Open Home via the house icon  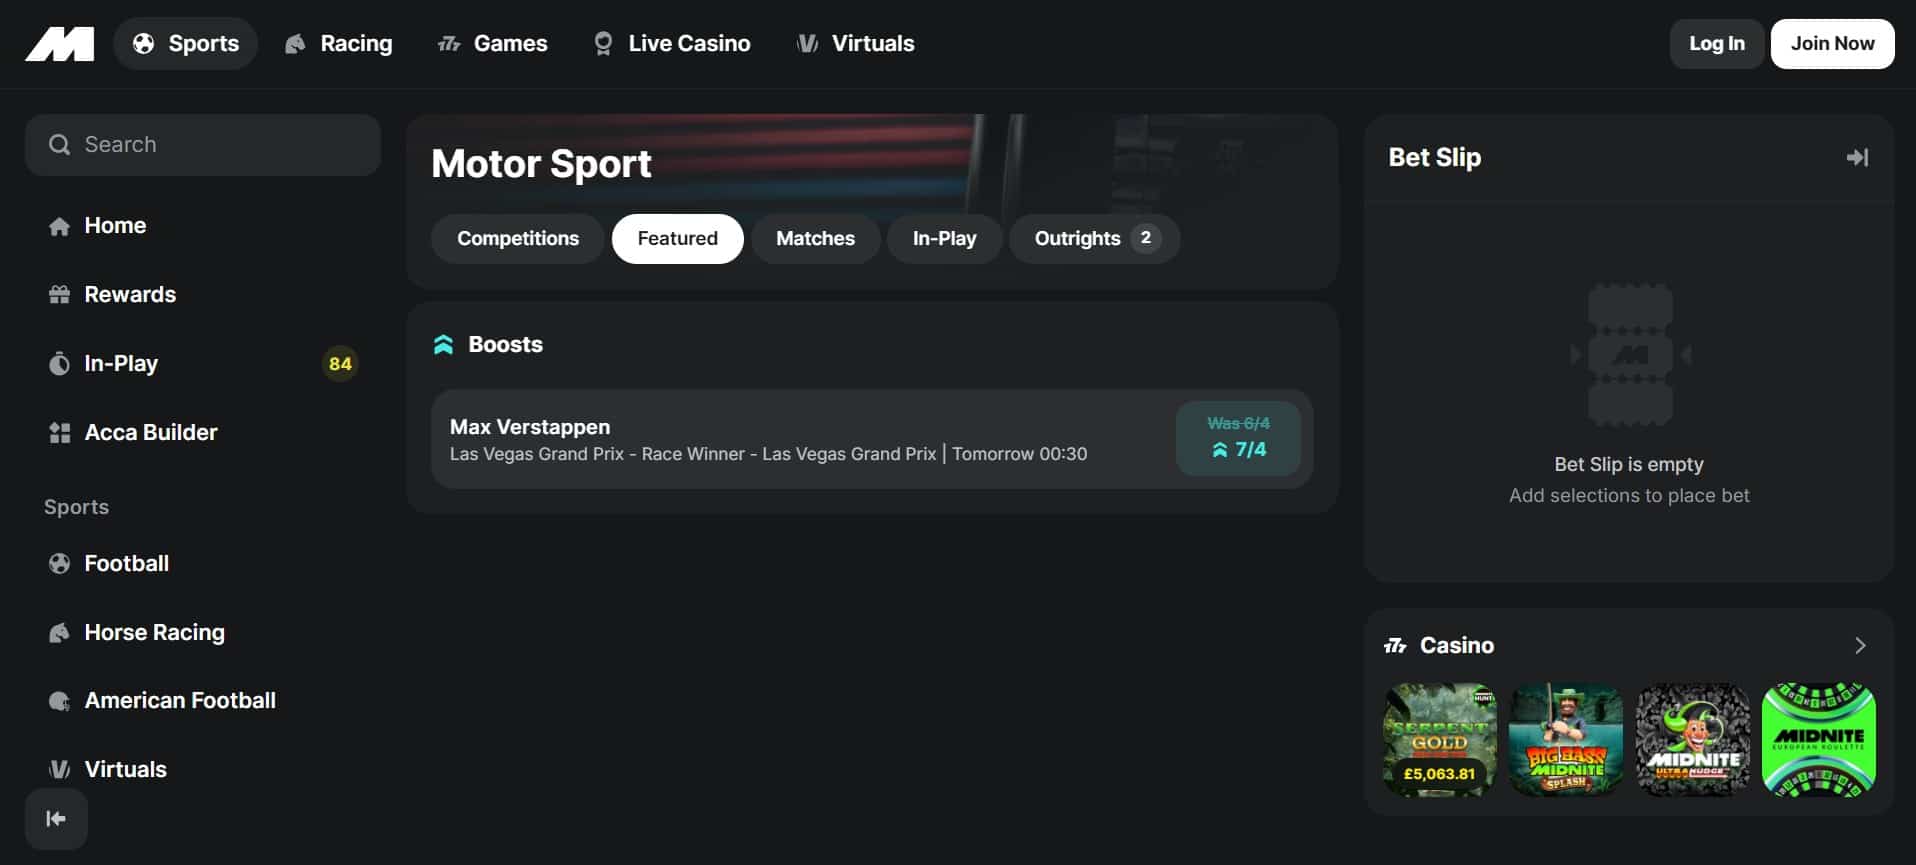(60, 226)
